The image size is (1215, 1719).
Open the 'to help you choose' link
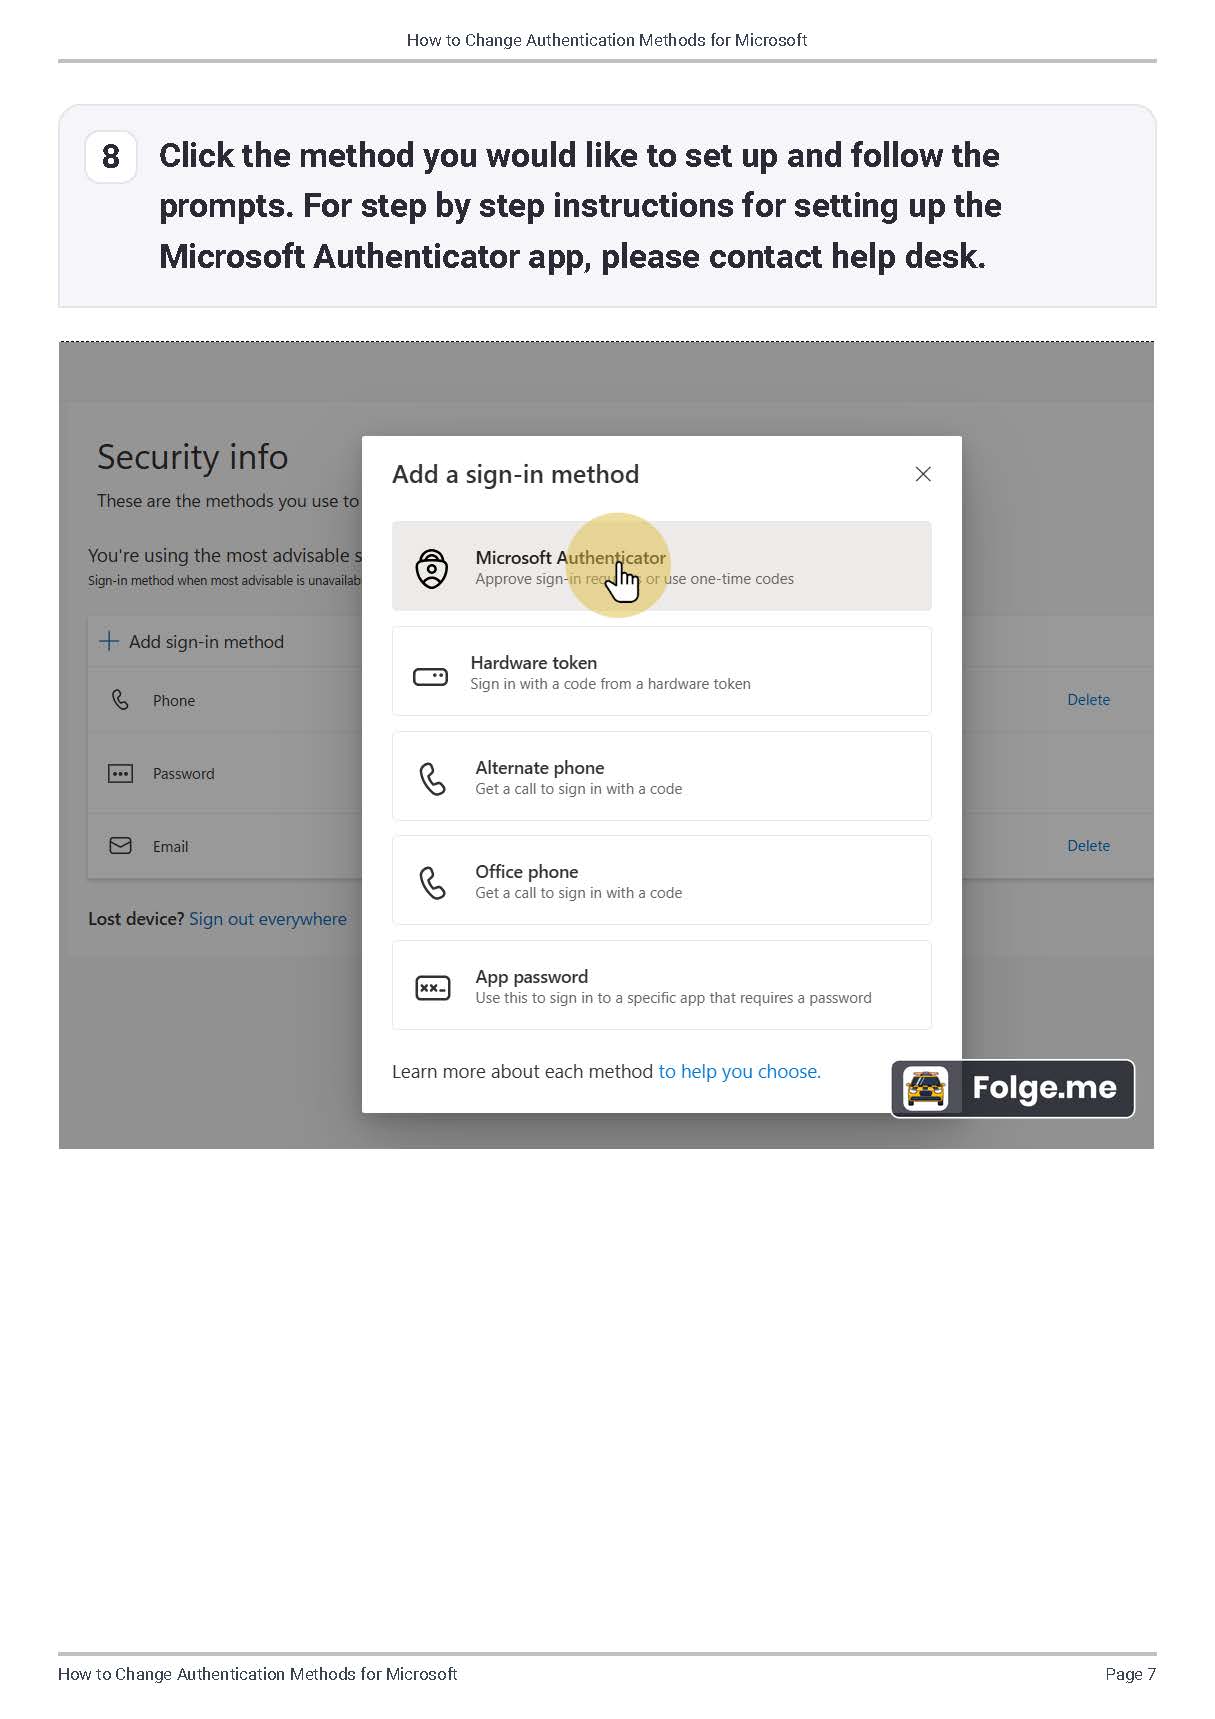point(739,1071)
